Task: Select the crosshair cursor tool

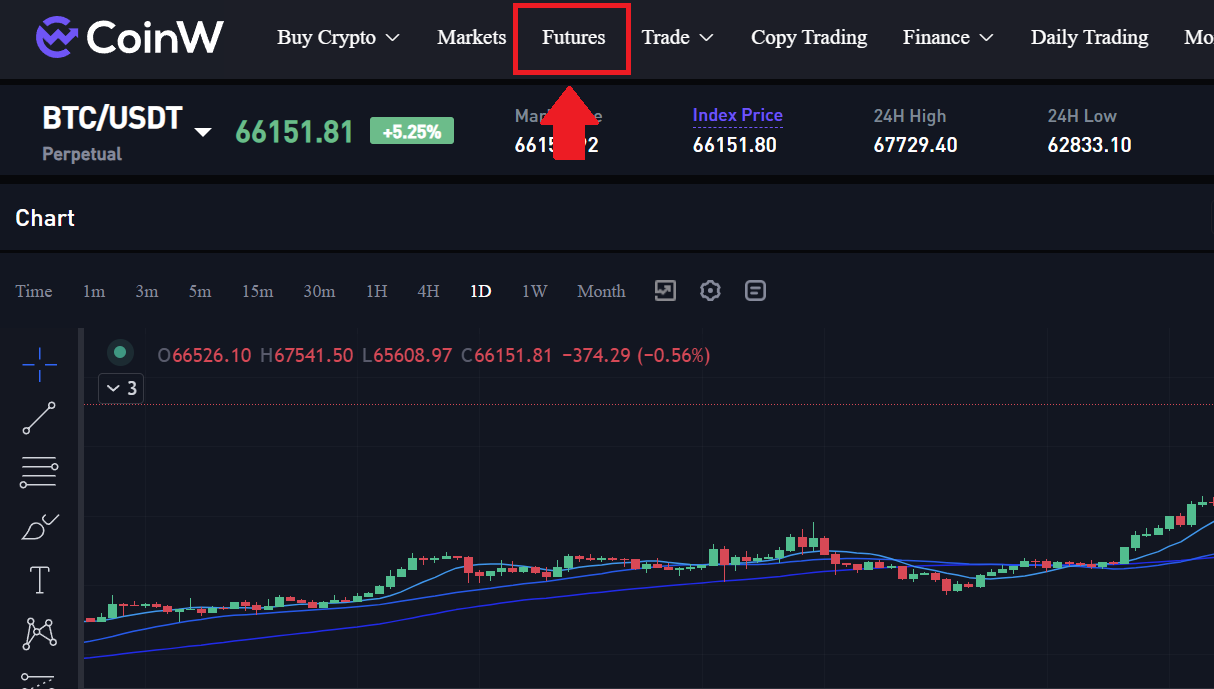Action: [x=39, y=364]
